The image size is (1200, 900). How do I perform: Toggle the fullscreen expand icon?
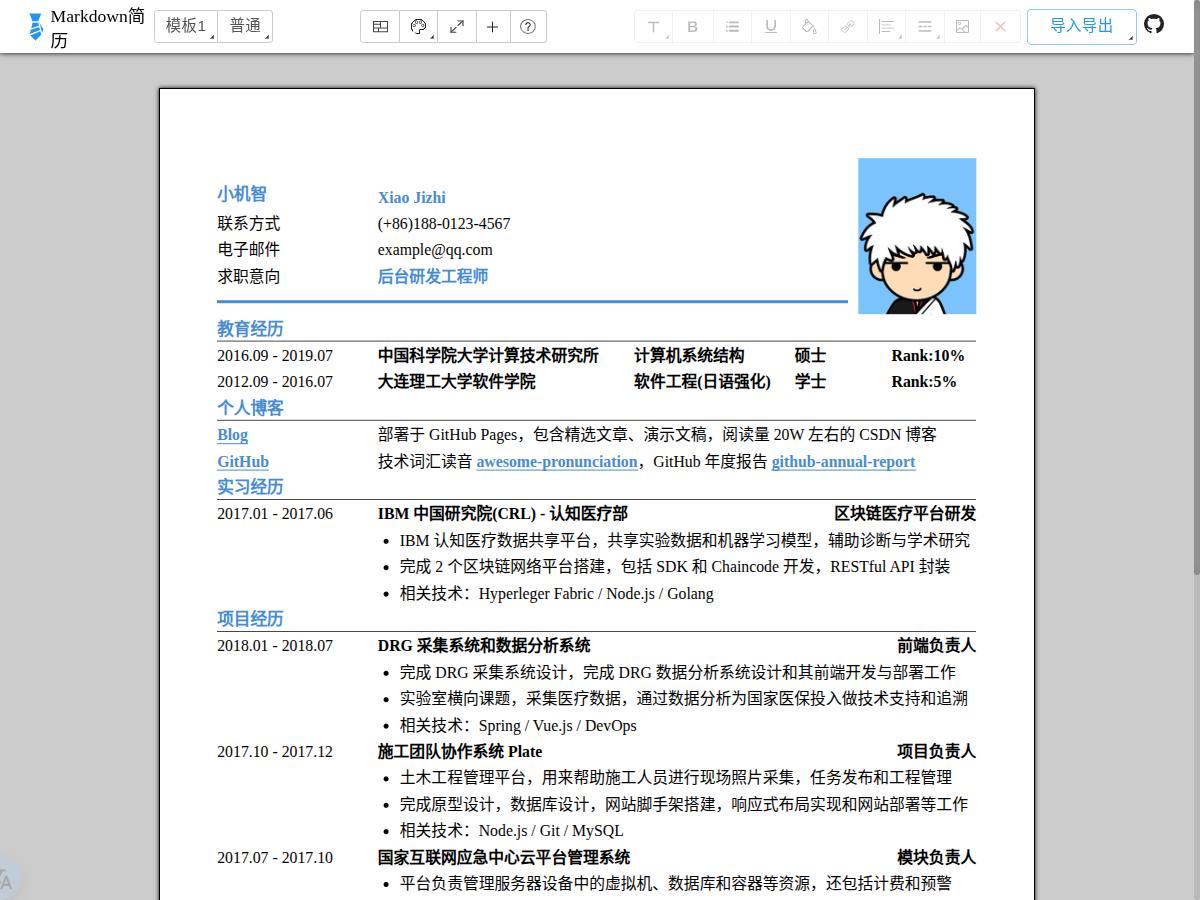pos(457,26)
